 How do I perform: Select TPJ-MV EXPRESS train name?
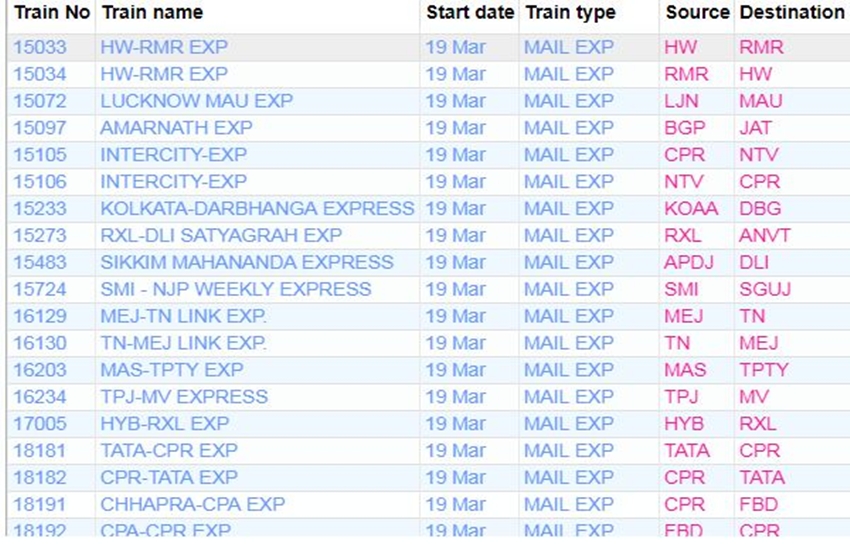(x=184, y=397)
